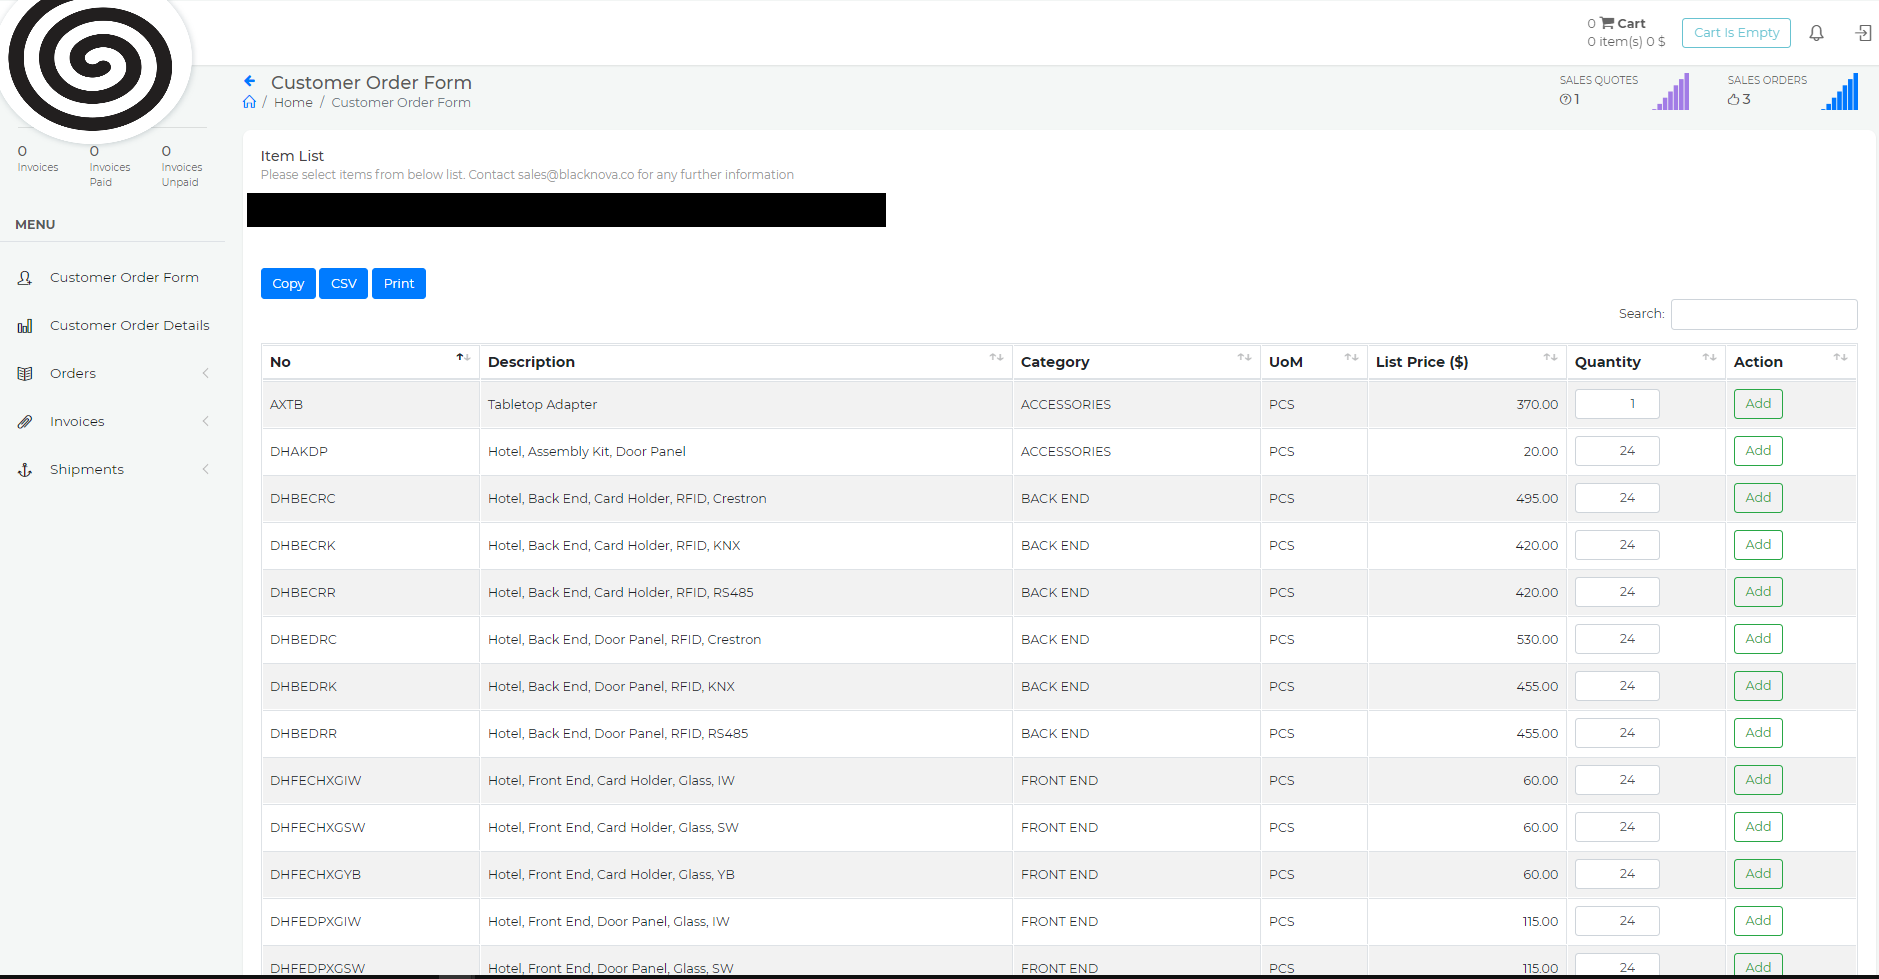The image size is (1879, 979).
Task: Click the back arrow beside page title
Action: 250,81
